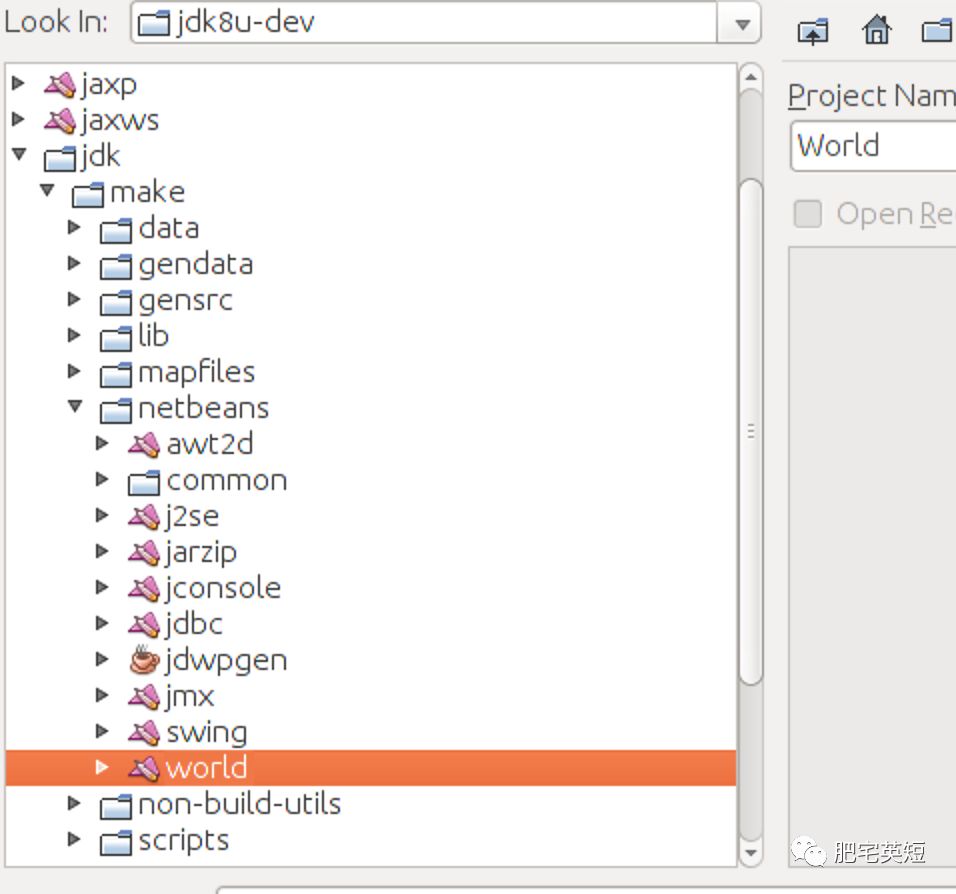The width and height of the screenshot is (956, 894).
Task: Click the mapfiles folder icon
Action: [116, 374]
